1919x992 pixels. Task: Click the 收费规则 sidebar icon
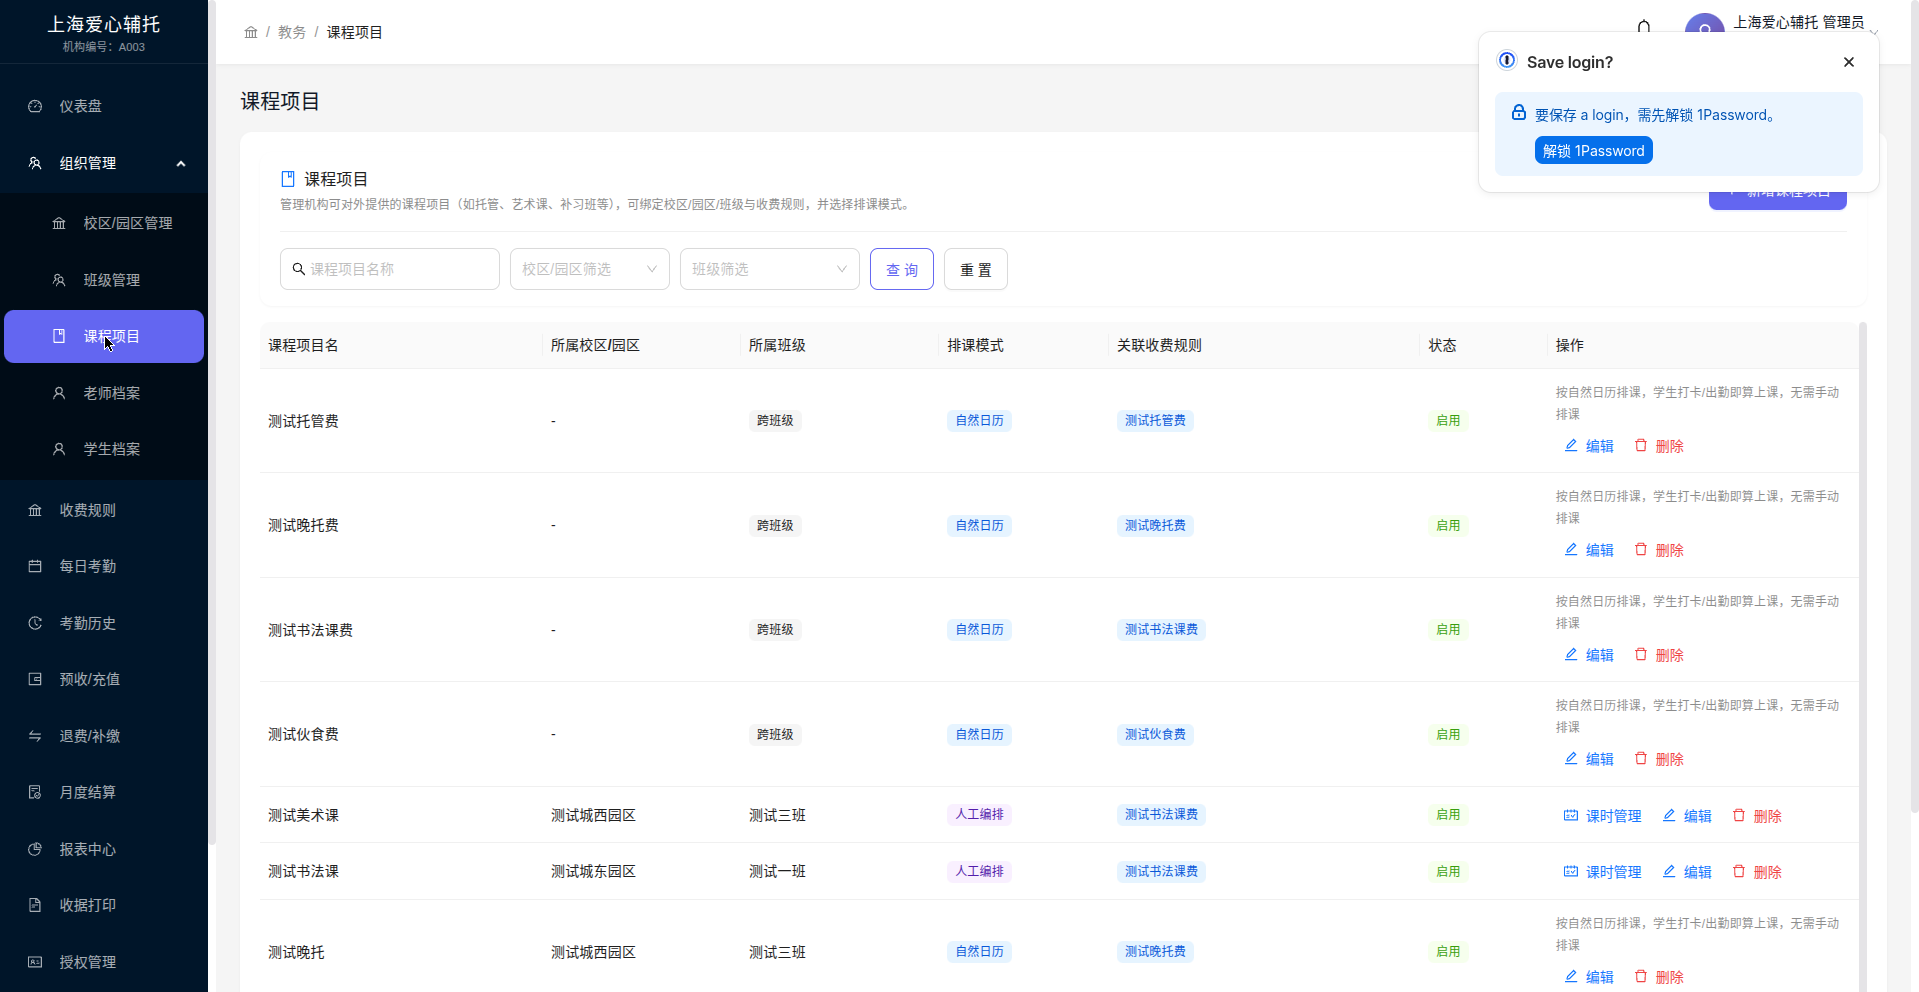[35, 510]
